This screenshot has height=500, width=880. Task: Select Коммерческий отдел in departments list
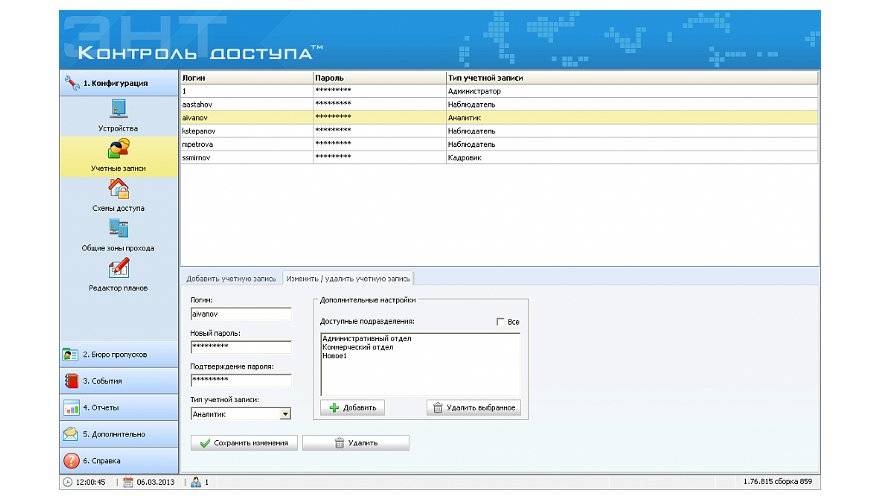(358, 347)
